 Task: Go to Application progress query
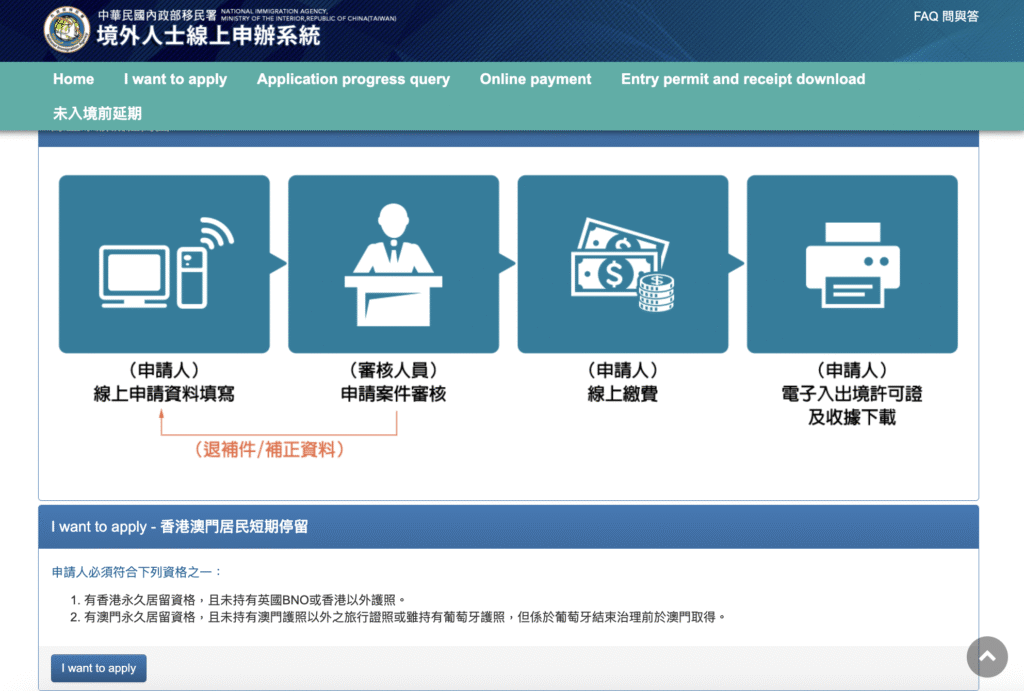coord(353,79)
